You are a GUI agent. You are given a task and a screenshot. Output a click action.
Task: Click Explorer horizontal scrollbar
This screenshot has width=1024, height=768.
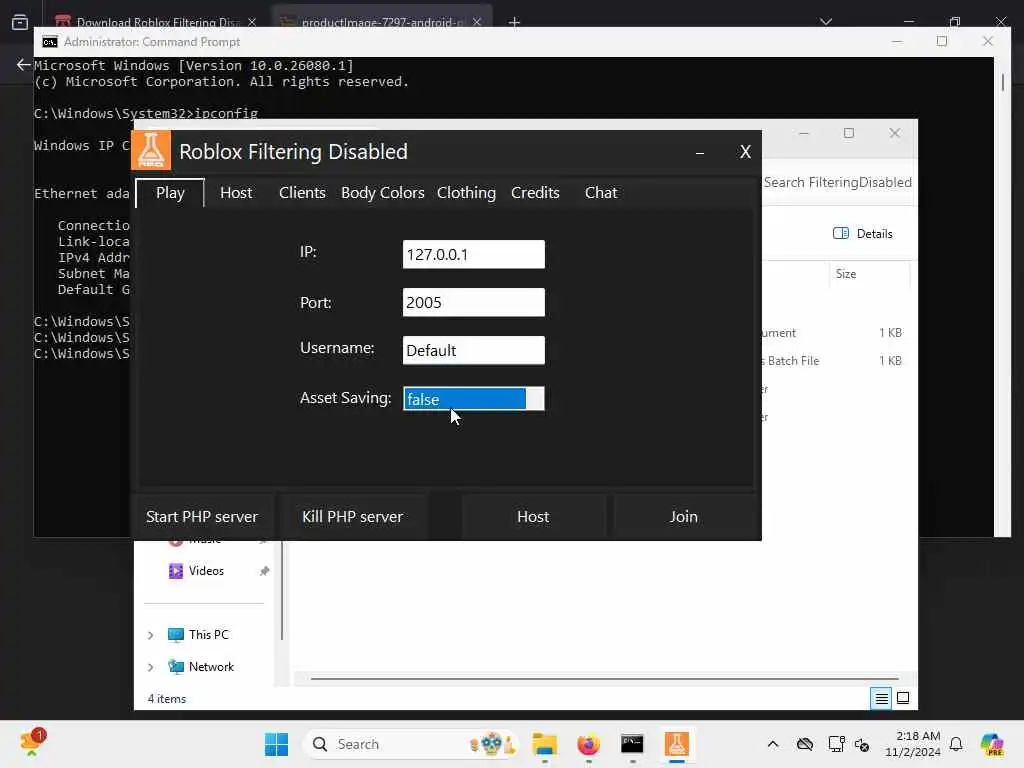[604, 679]
